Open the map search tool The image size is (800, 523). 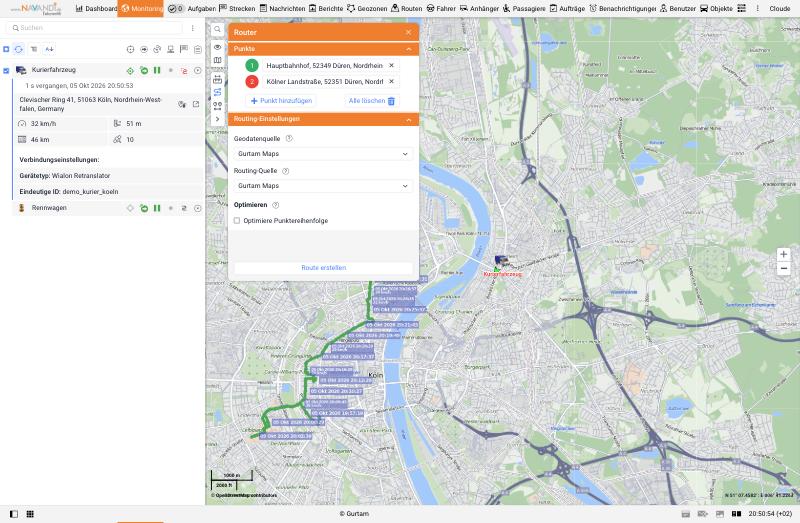click(217, 30)
